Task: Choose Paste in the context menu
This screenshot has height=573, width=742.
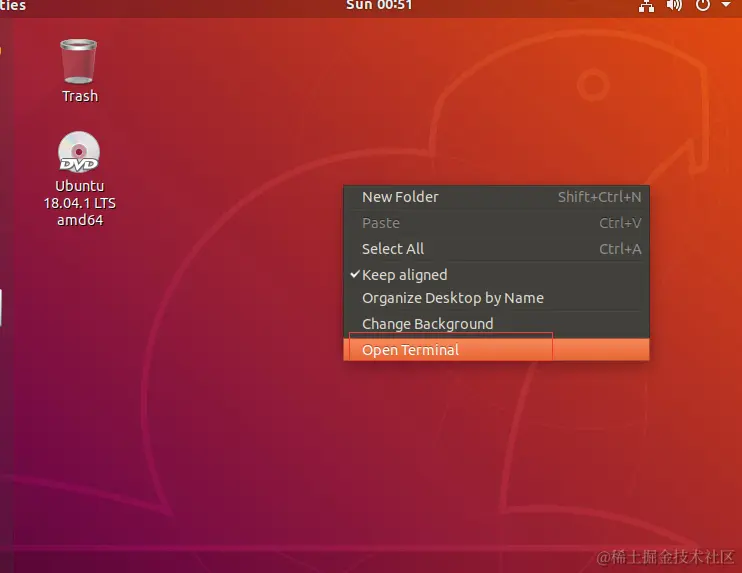Action: click(496, 223)
